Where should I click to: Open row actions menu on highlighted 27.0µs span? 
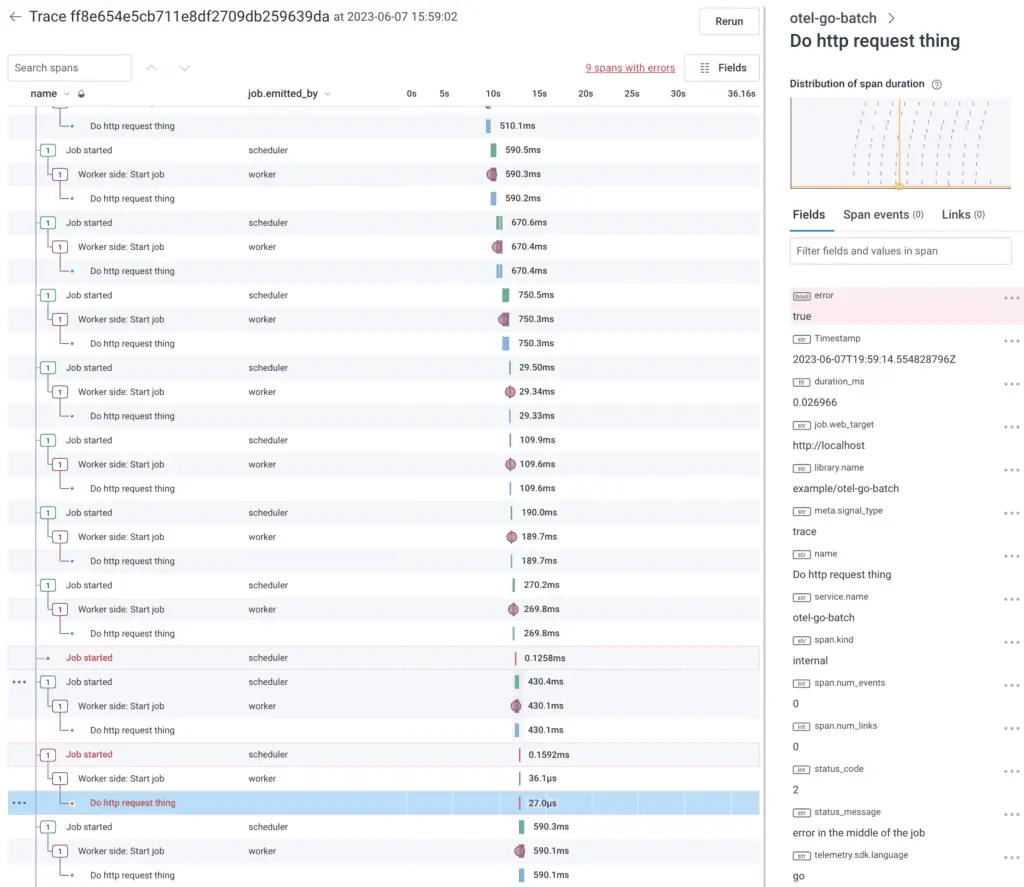pyautogui.click(x=19, y=803)
